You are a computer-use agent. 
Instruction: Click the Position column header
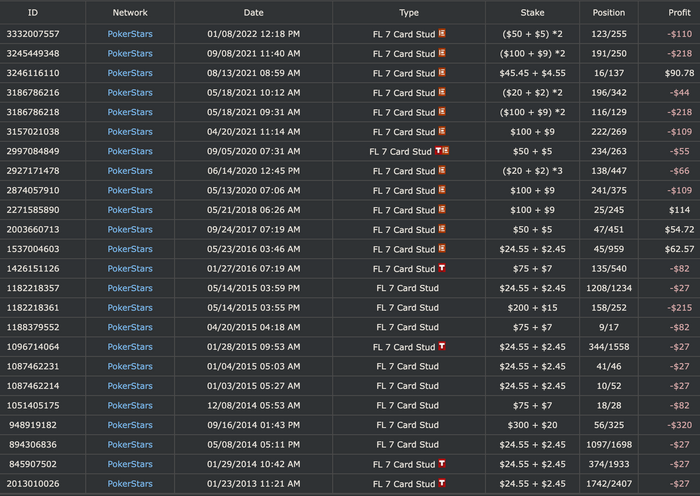point(609,13)
